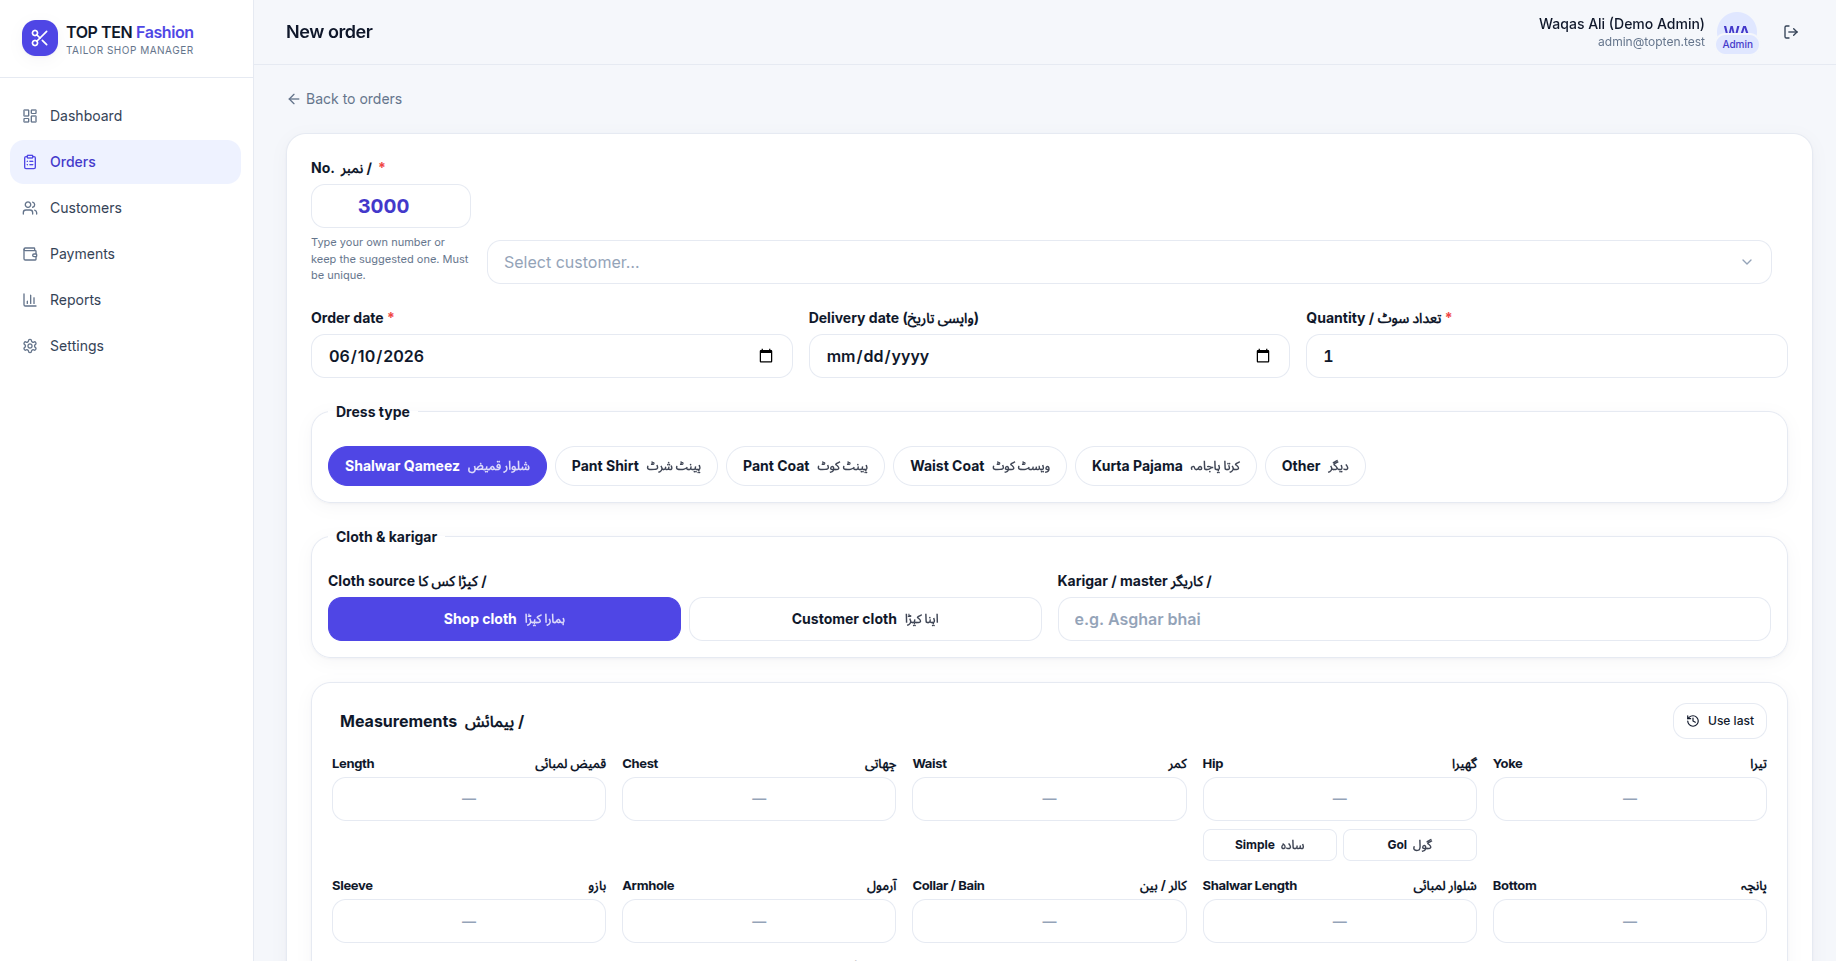Click the Orders clipboard icon in sidebar

[x=30, y=162]
